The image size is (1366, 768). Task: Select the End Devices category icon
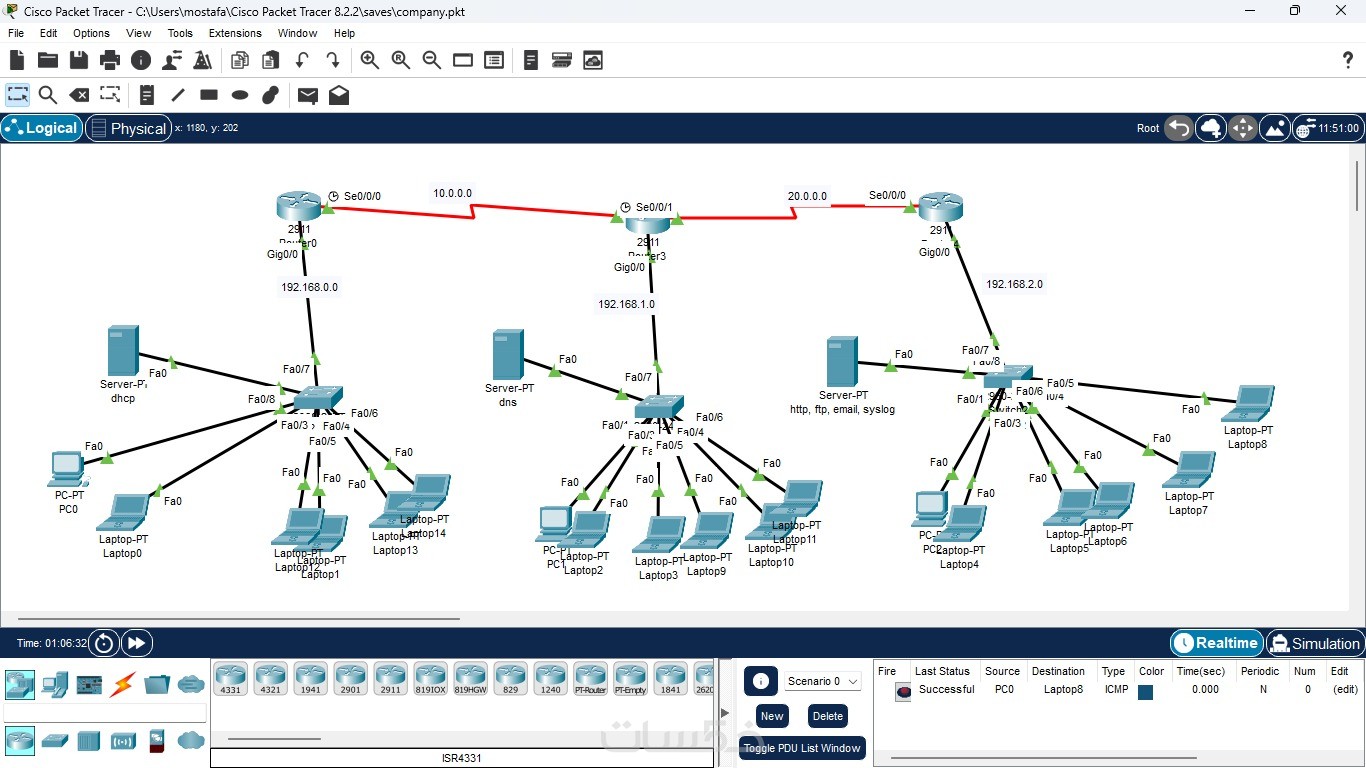(x=55, y=685)
